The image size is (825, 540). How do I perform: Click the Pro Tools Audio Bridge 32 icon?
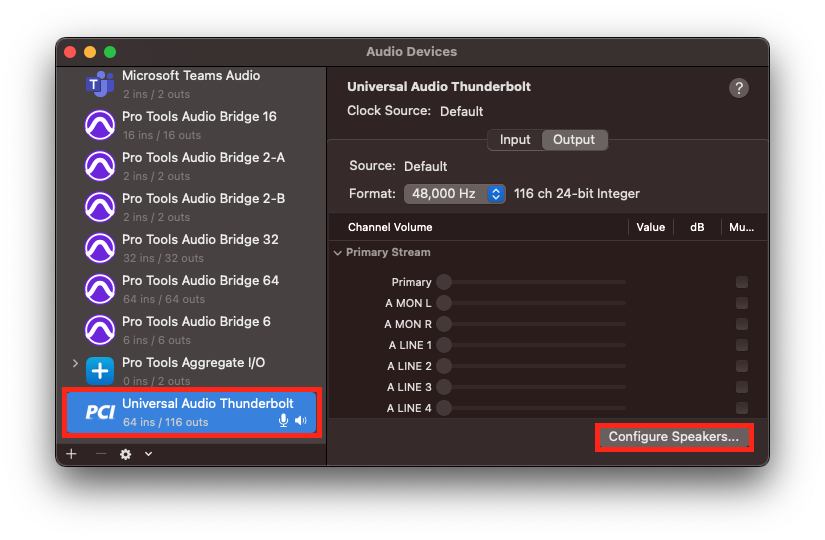pos(100,248)
